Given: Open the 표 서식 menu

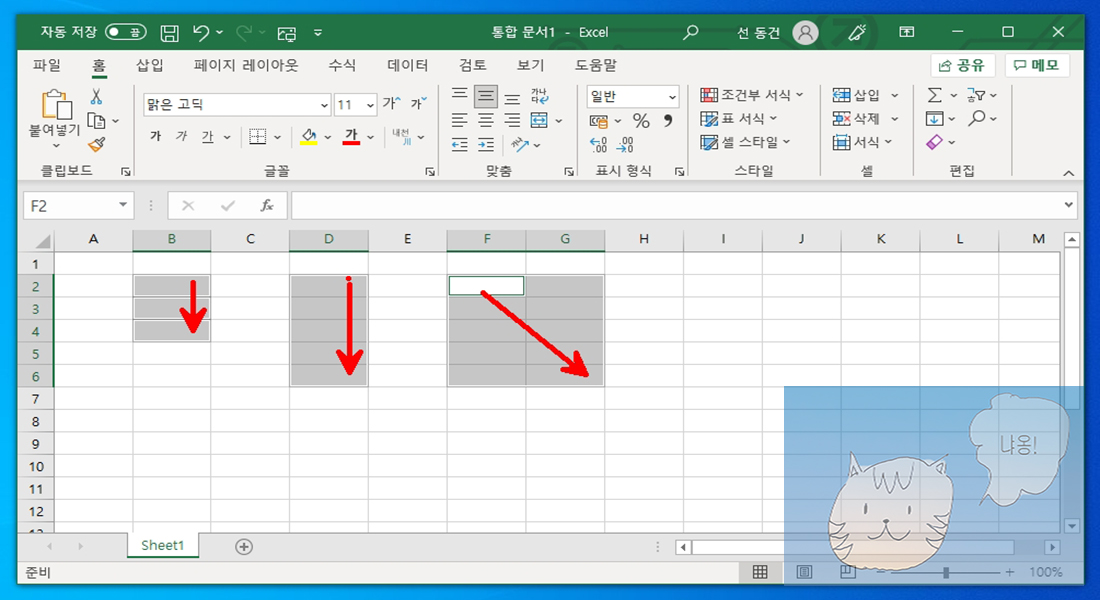Looking at the screenshot, I should [x=739, y=119].
